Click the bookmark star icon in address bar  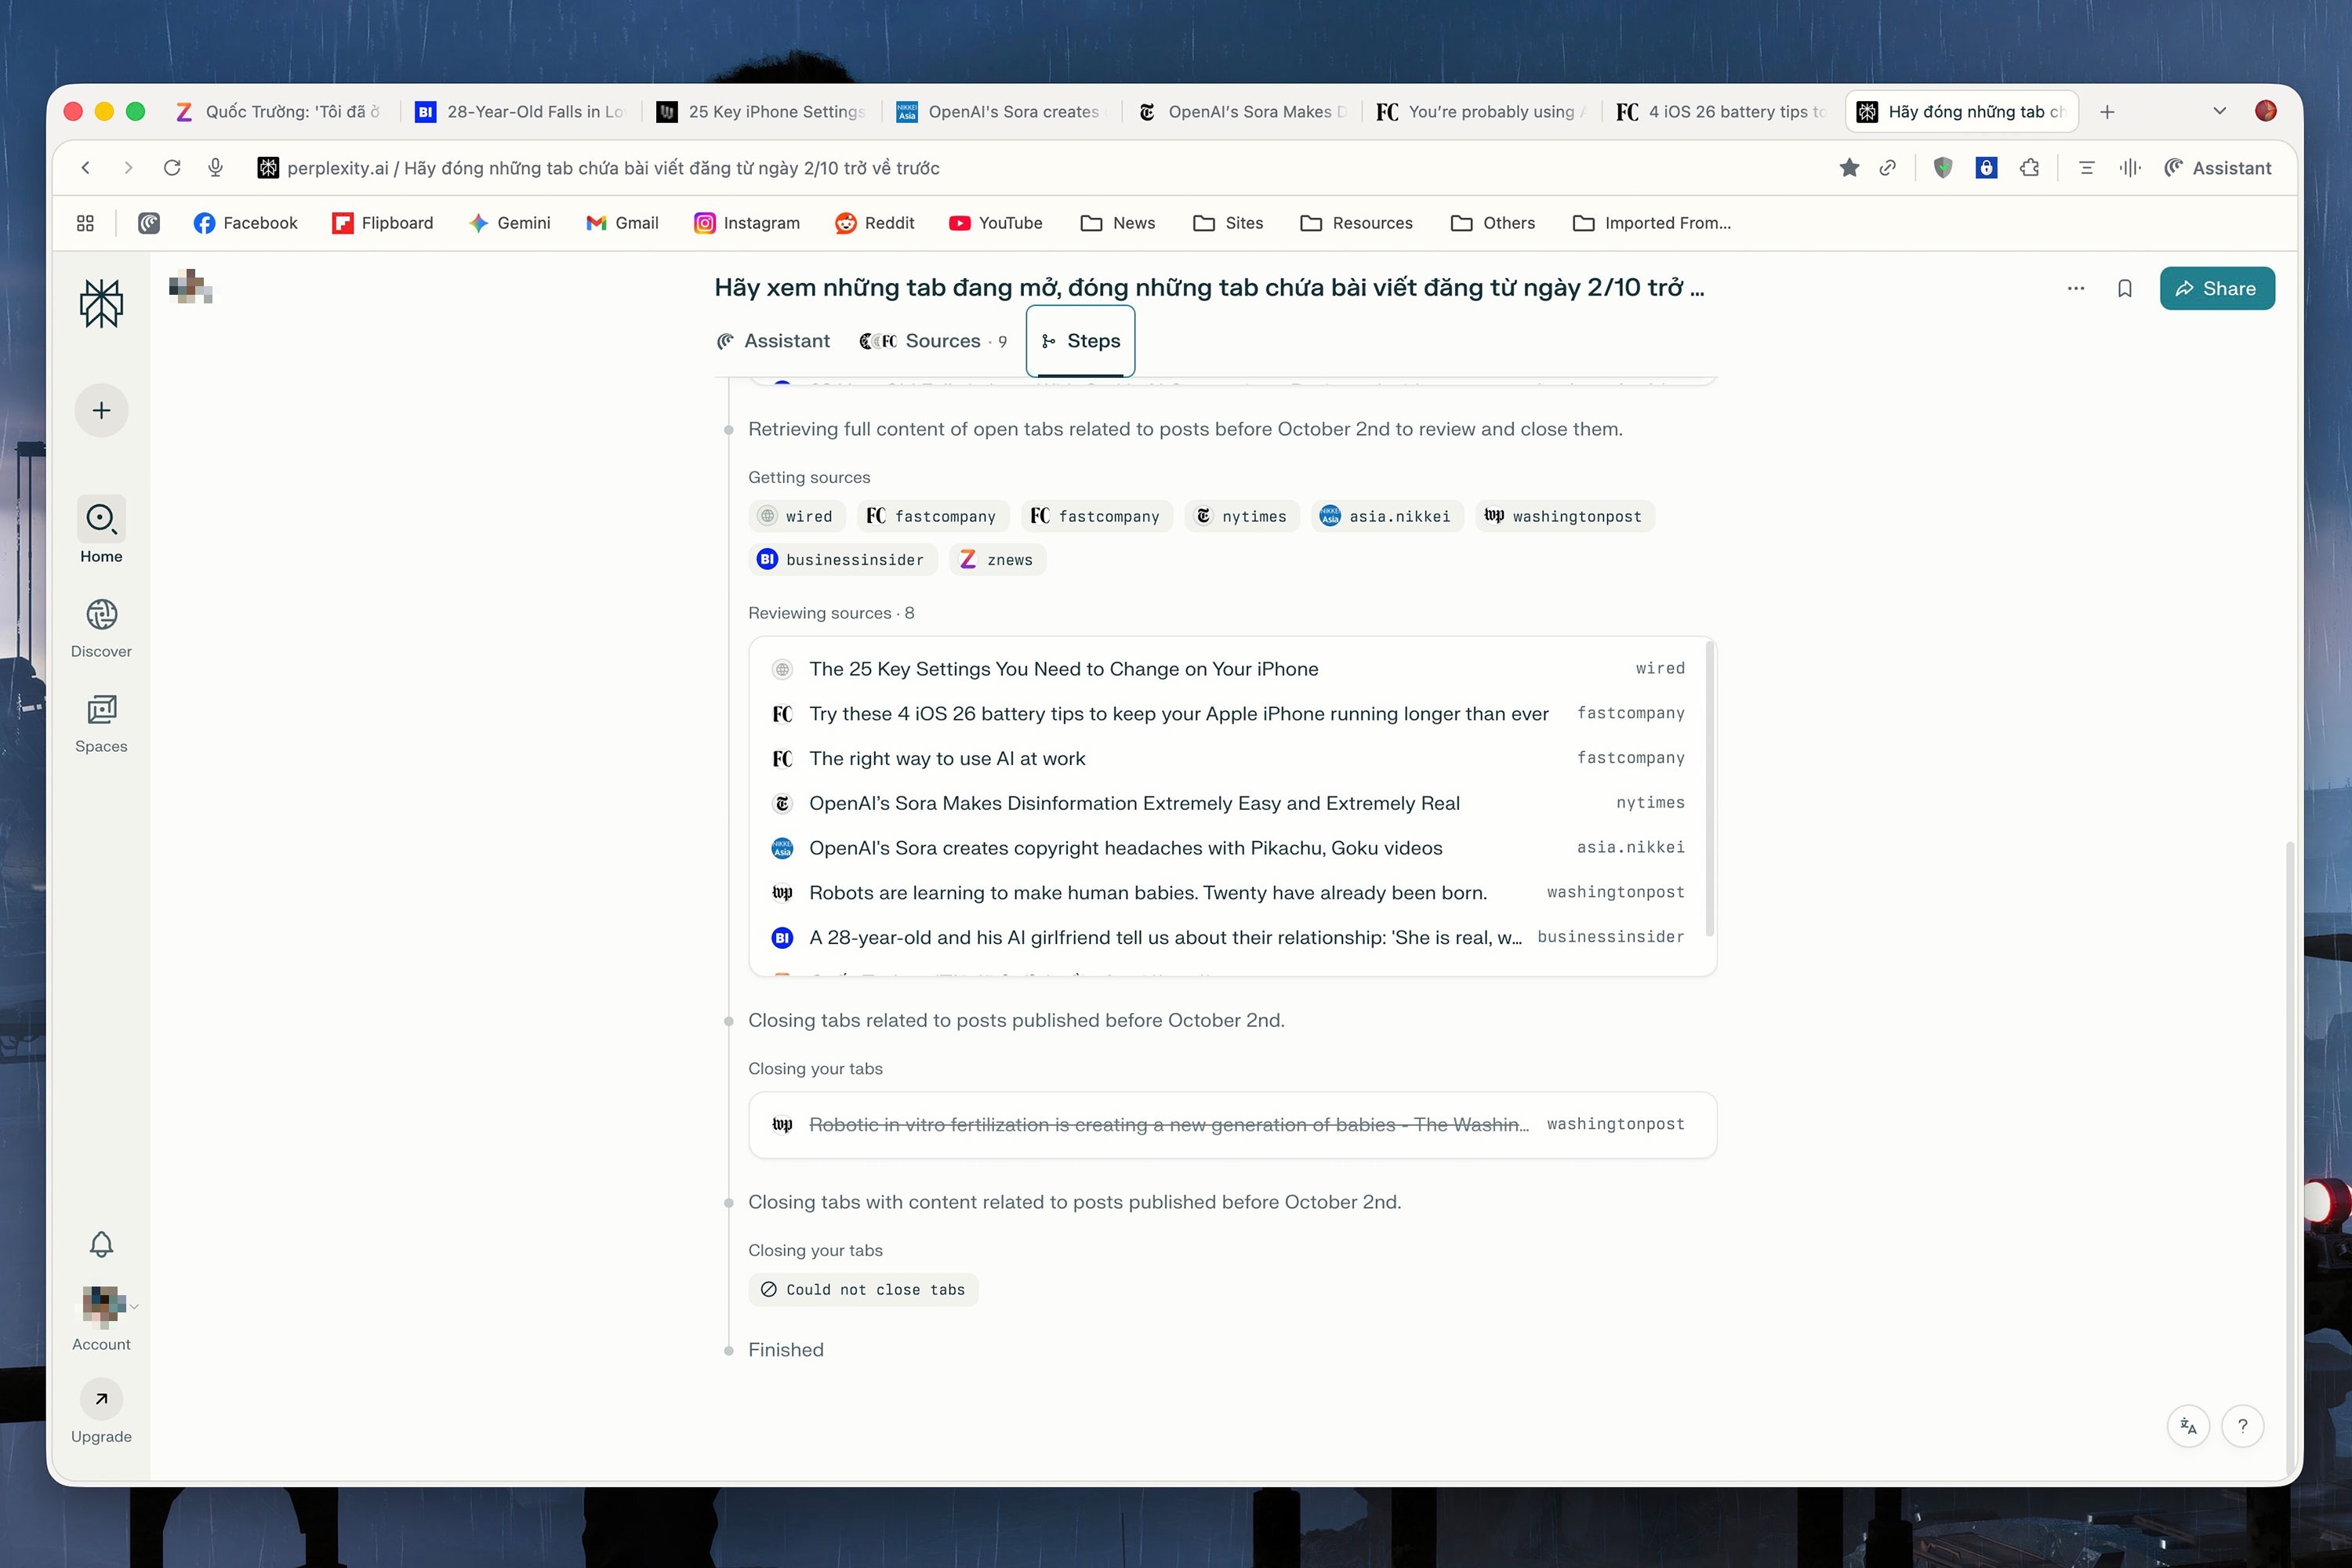point(1849,168)
